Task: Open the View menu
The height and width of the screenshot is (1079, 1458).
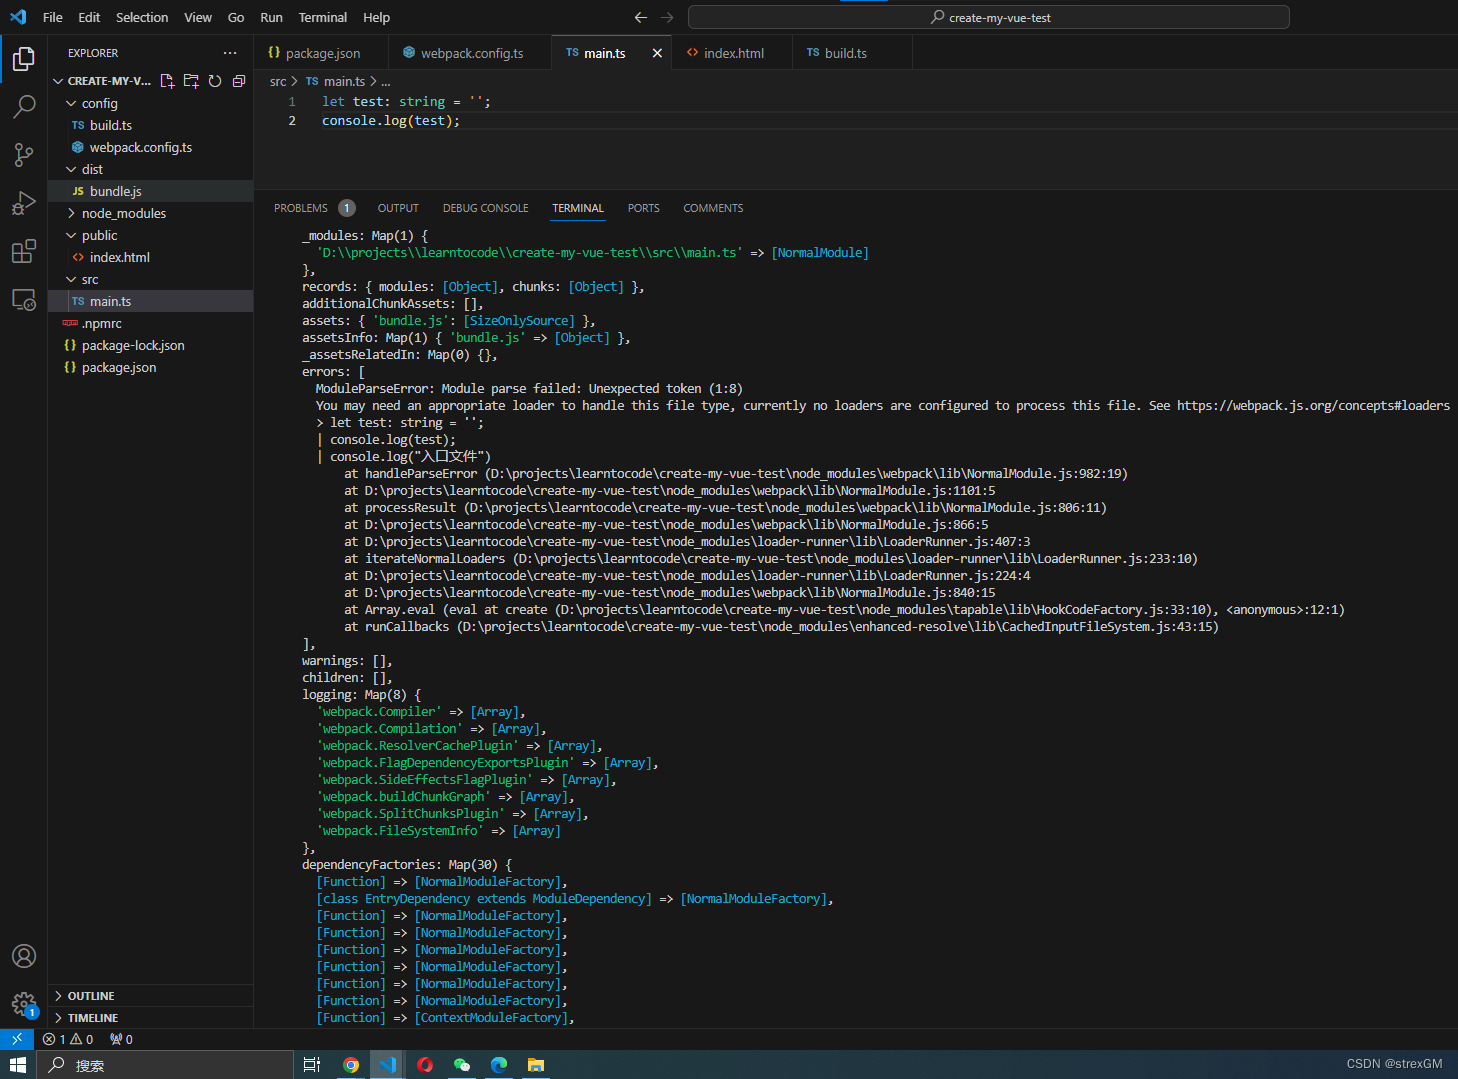Action: click(198, 17)
